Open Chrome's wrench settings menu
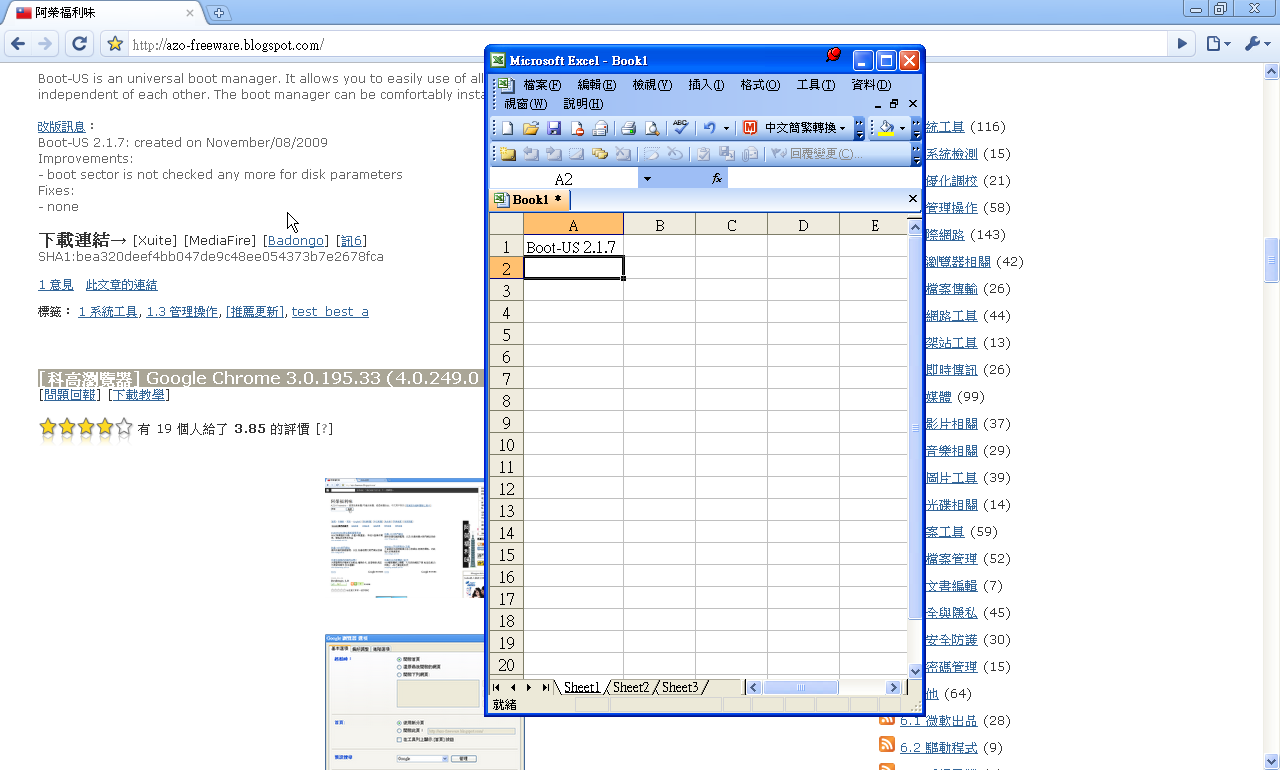The image size is (1280, 770). point(1255,44)
